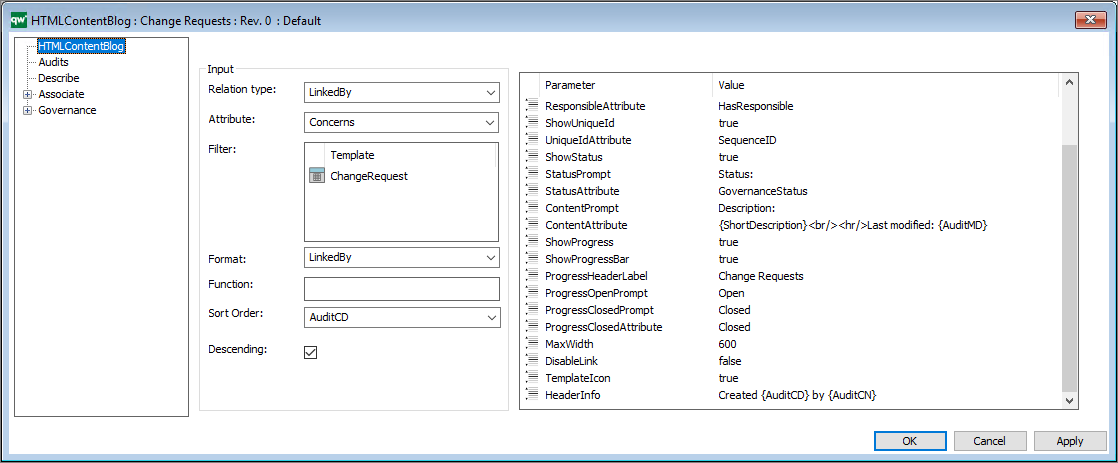
Task: Uncheck the Descending checkbox
Action: [310, 352]
